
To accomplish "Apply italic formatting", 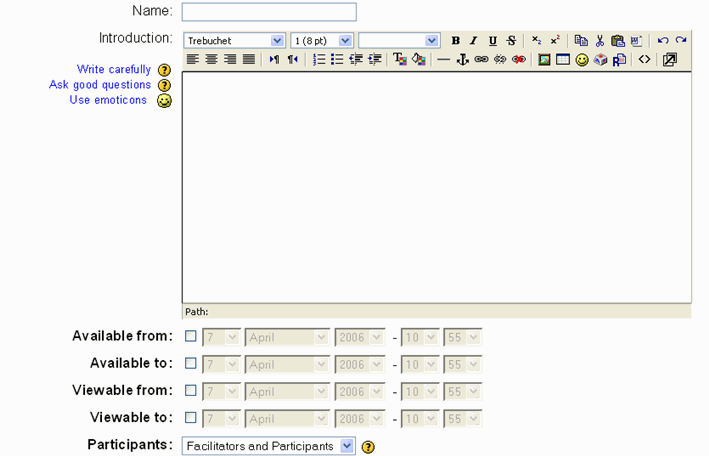I will 474,41.
